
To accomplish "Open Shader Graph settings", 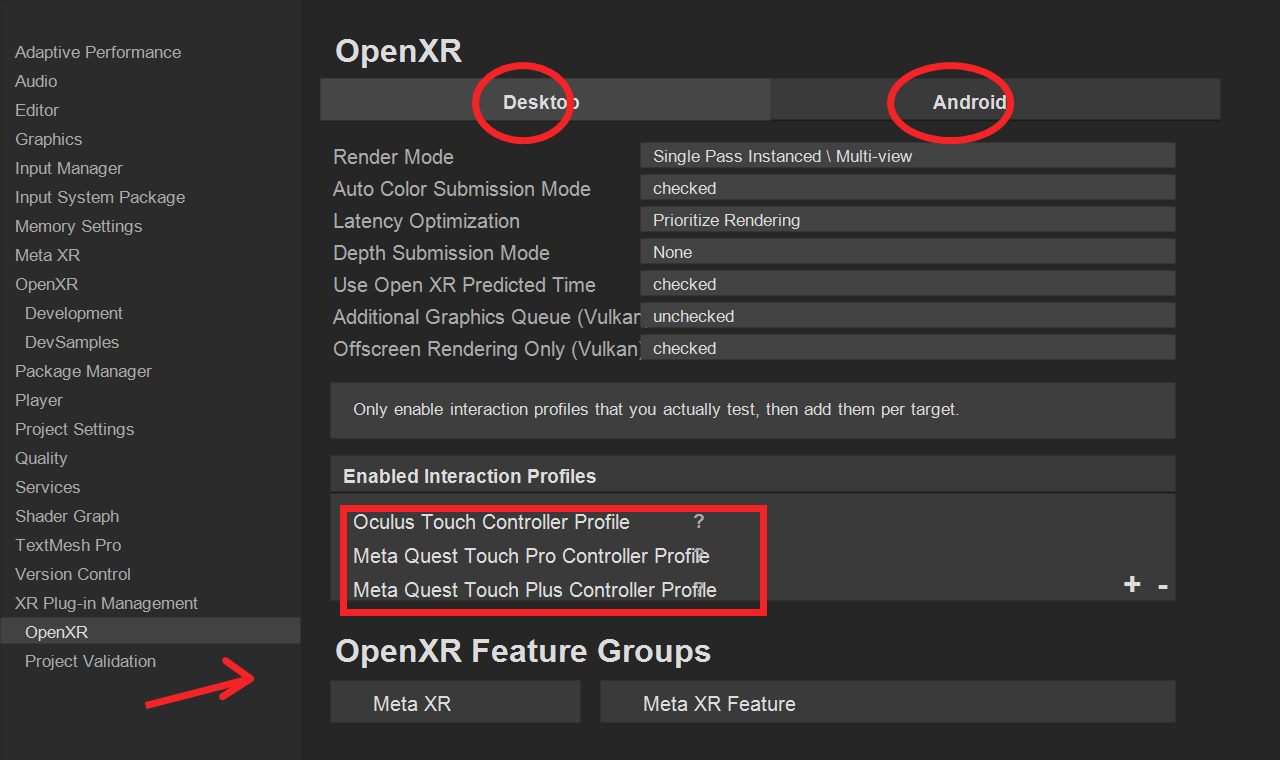I will coord(67,516).
